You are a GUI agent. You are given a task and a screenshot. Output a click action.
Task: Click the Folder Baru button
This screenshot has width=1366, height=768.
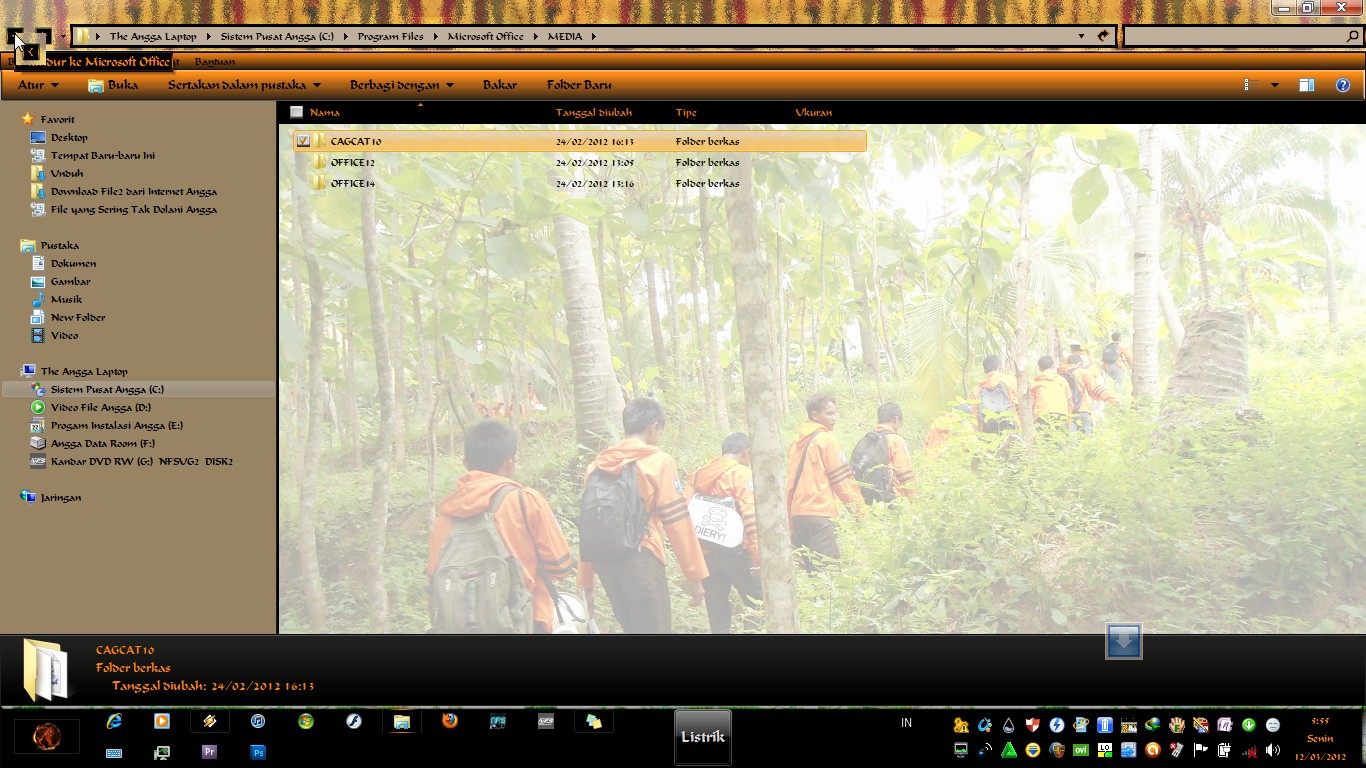(579, 85)
